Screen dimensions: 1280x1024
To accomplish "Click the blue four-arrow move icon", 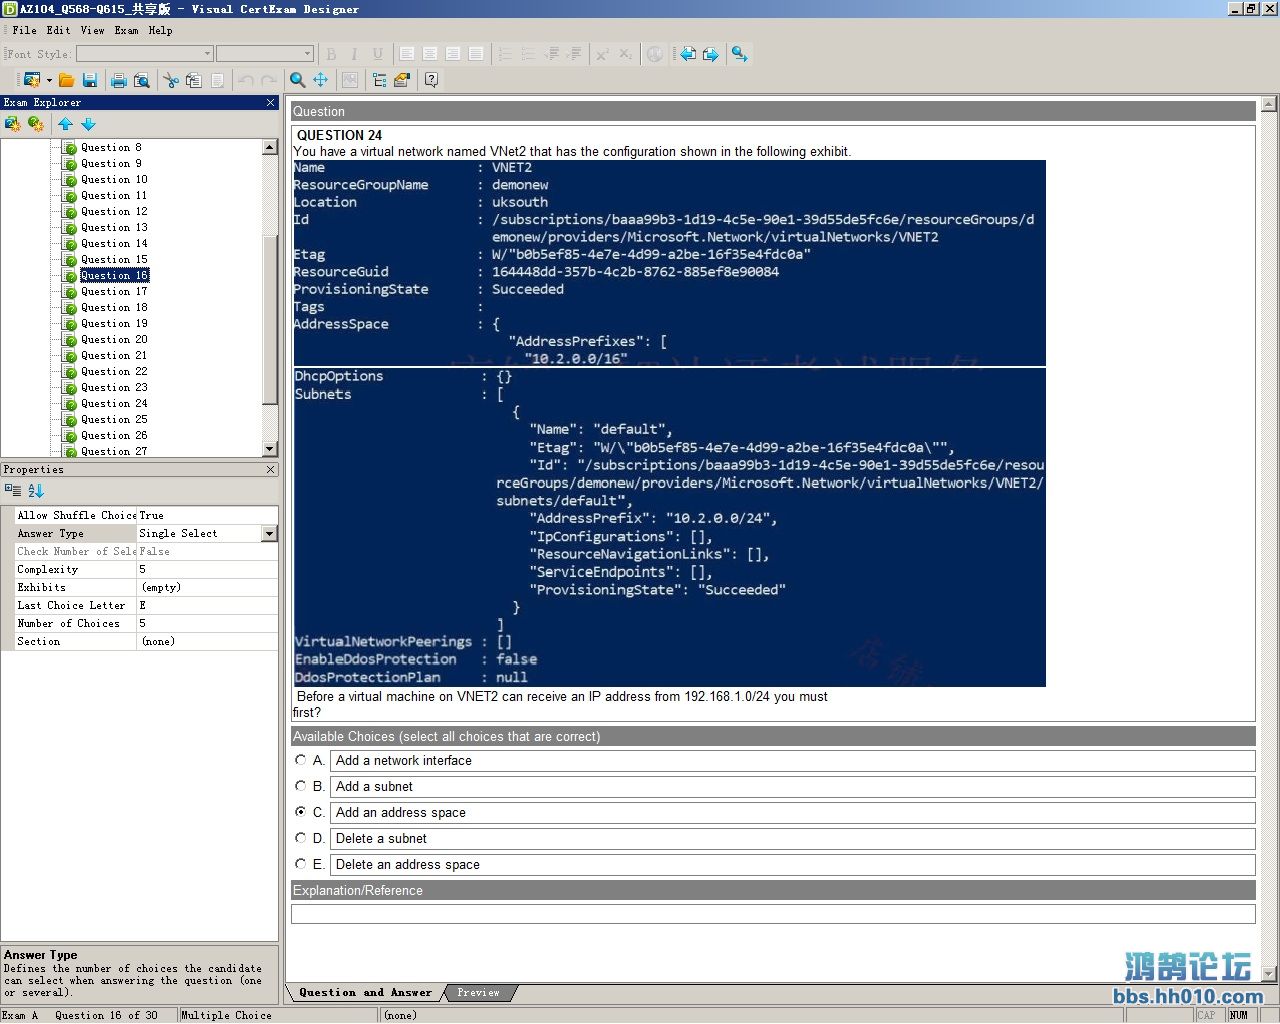I will [321, 80].
